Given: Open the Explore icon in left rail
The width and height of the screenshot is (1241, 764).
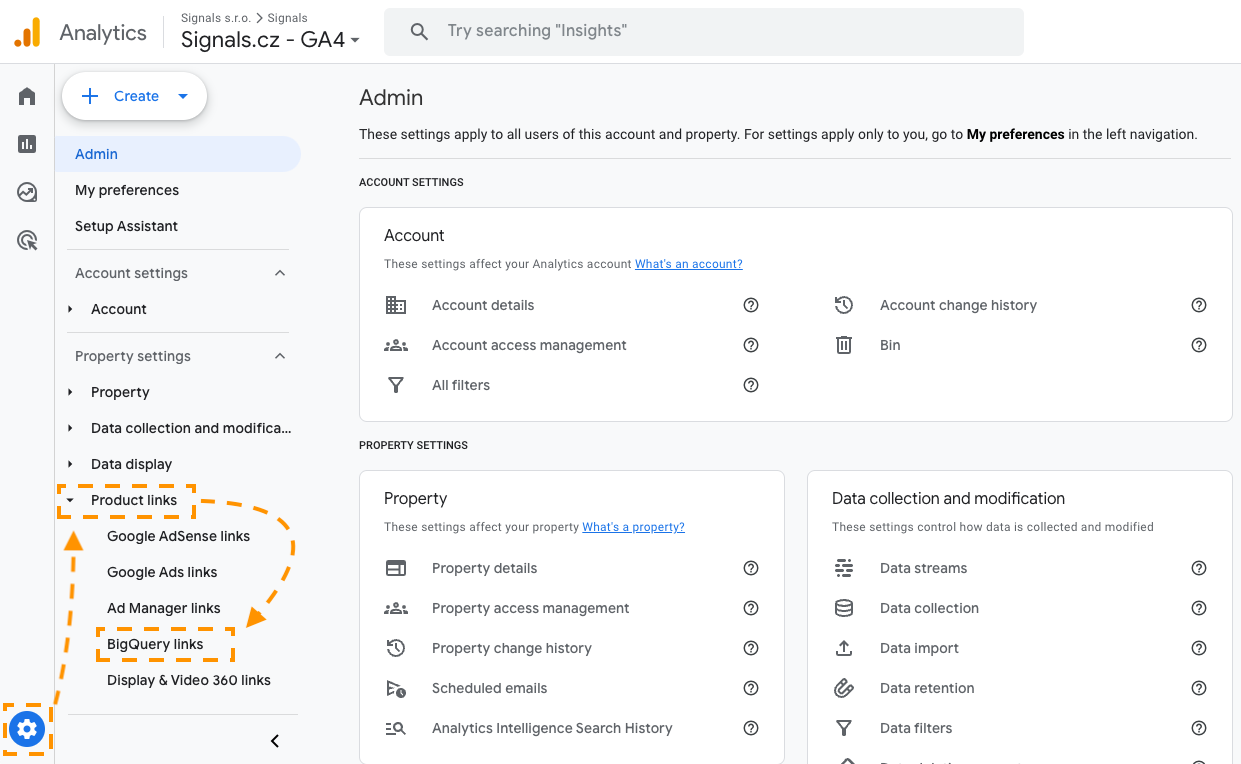Looking at the screenshot, I should coord(27,192).
